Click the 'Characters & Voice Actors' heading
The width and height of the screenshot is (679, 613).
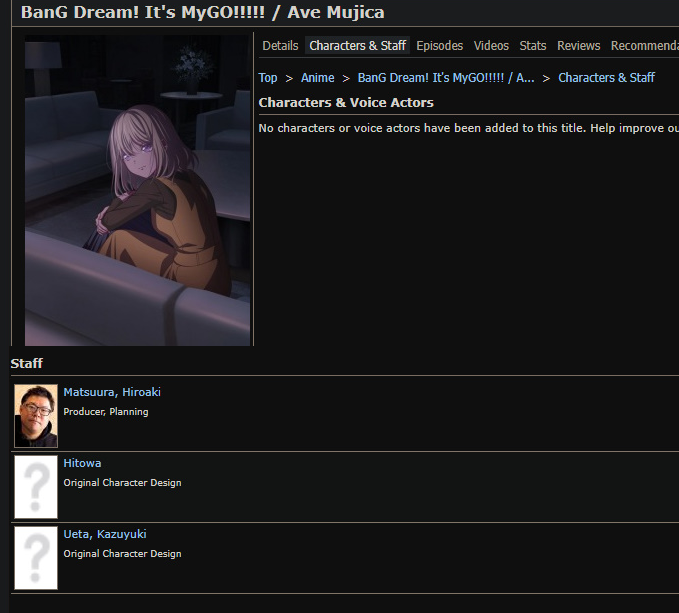(x=346, y=103)
